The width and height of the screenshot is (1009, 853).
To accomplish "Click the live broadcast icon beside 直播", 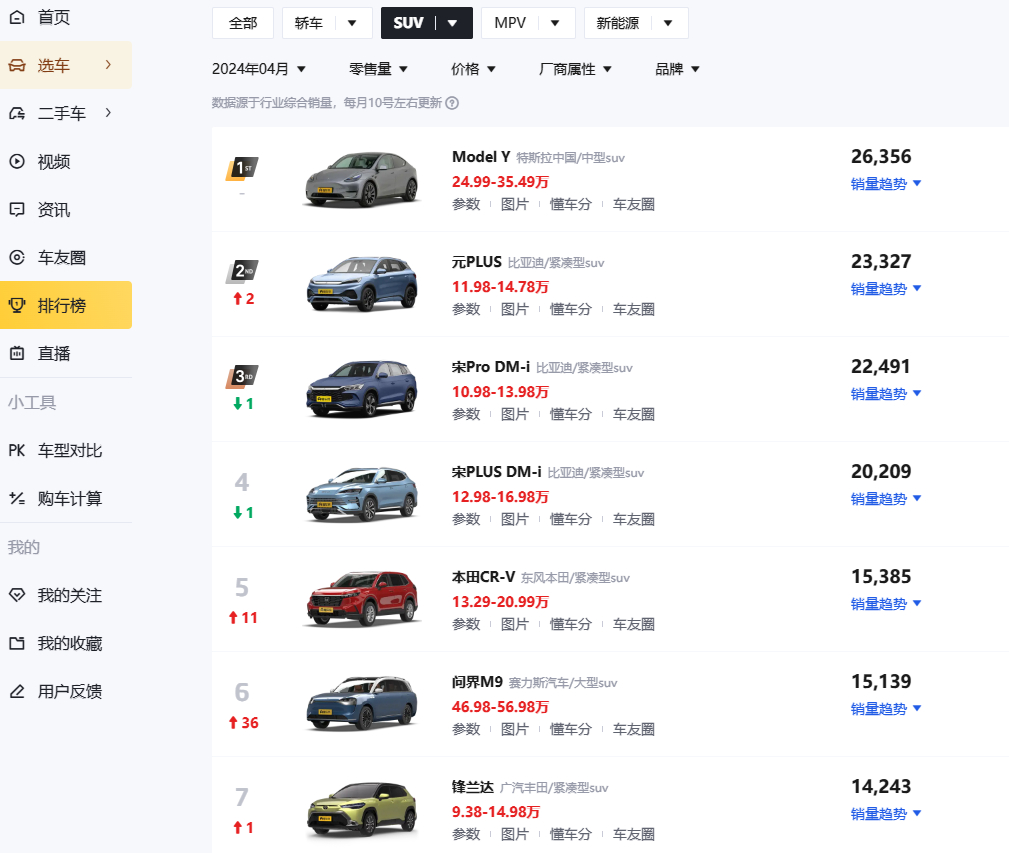I will [17, 353].
